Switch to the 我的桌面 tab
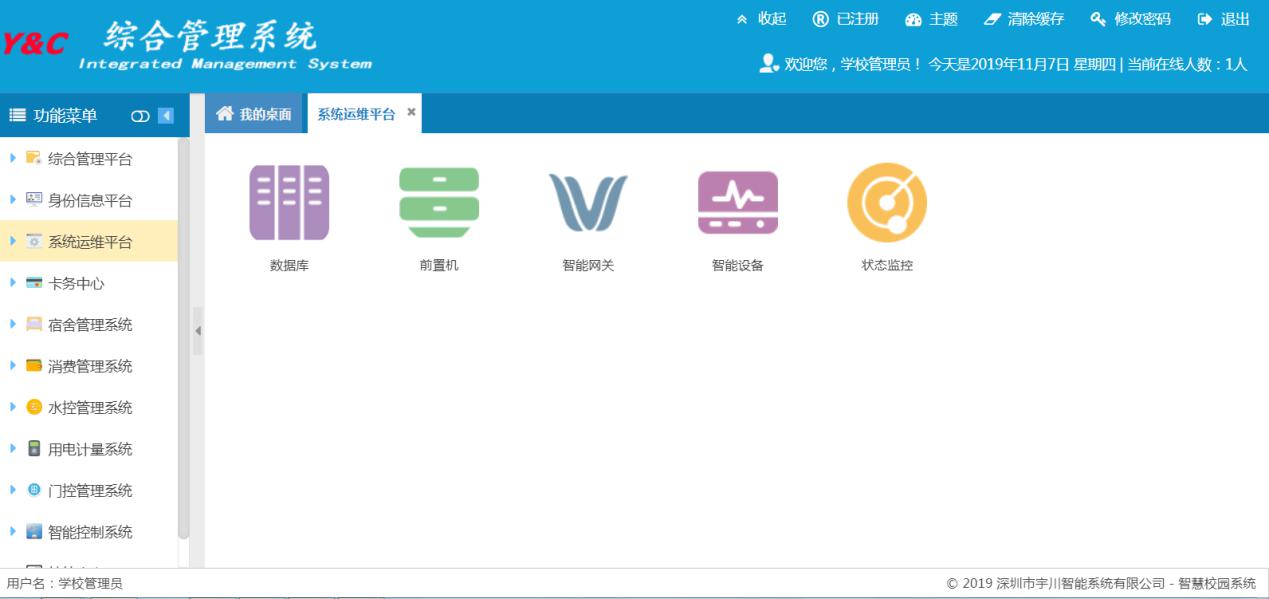This screenshot has width=1269, height=599. (254, 114)
